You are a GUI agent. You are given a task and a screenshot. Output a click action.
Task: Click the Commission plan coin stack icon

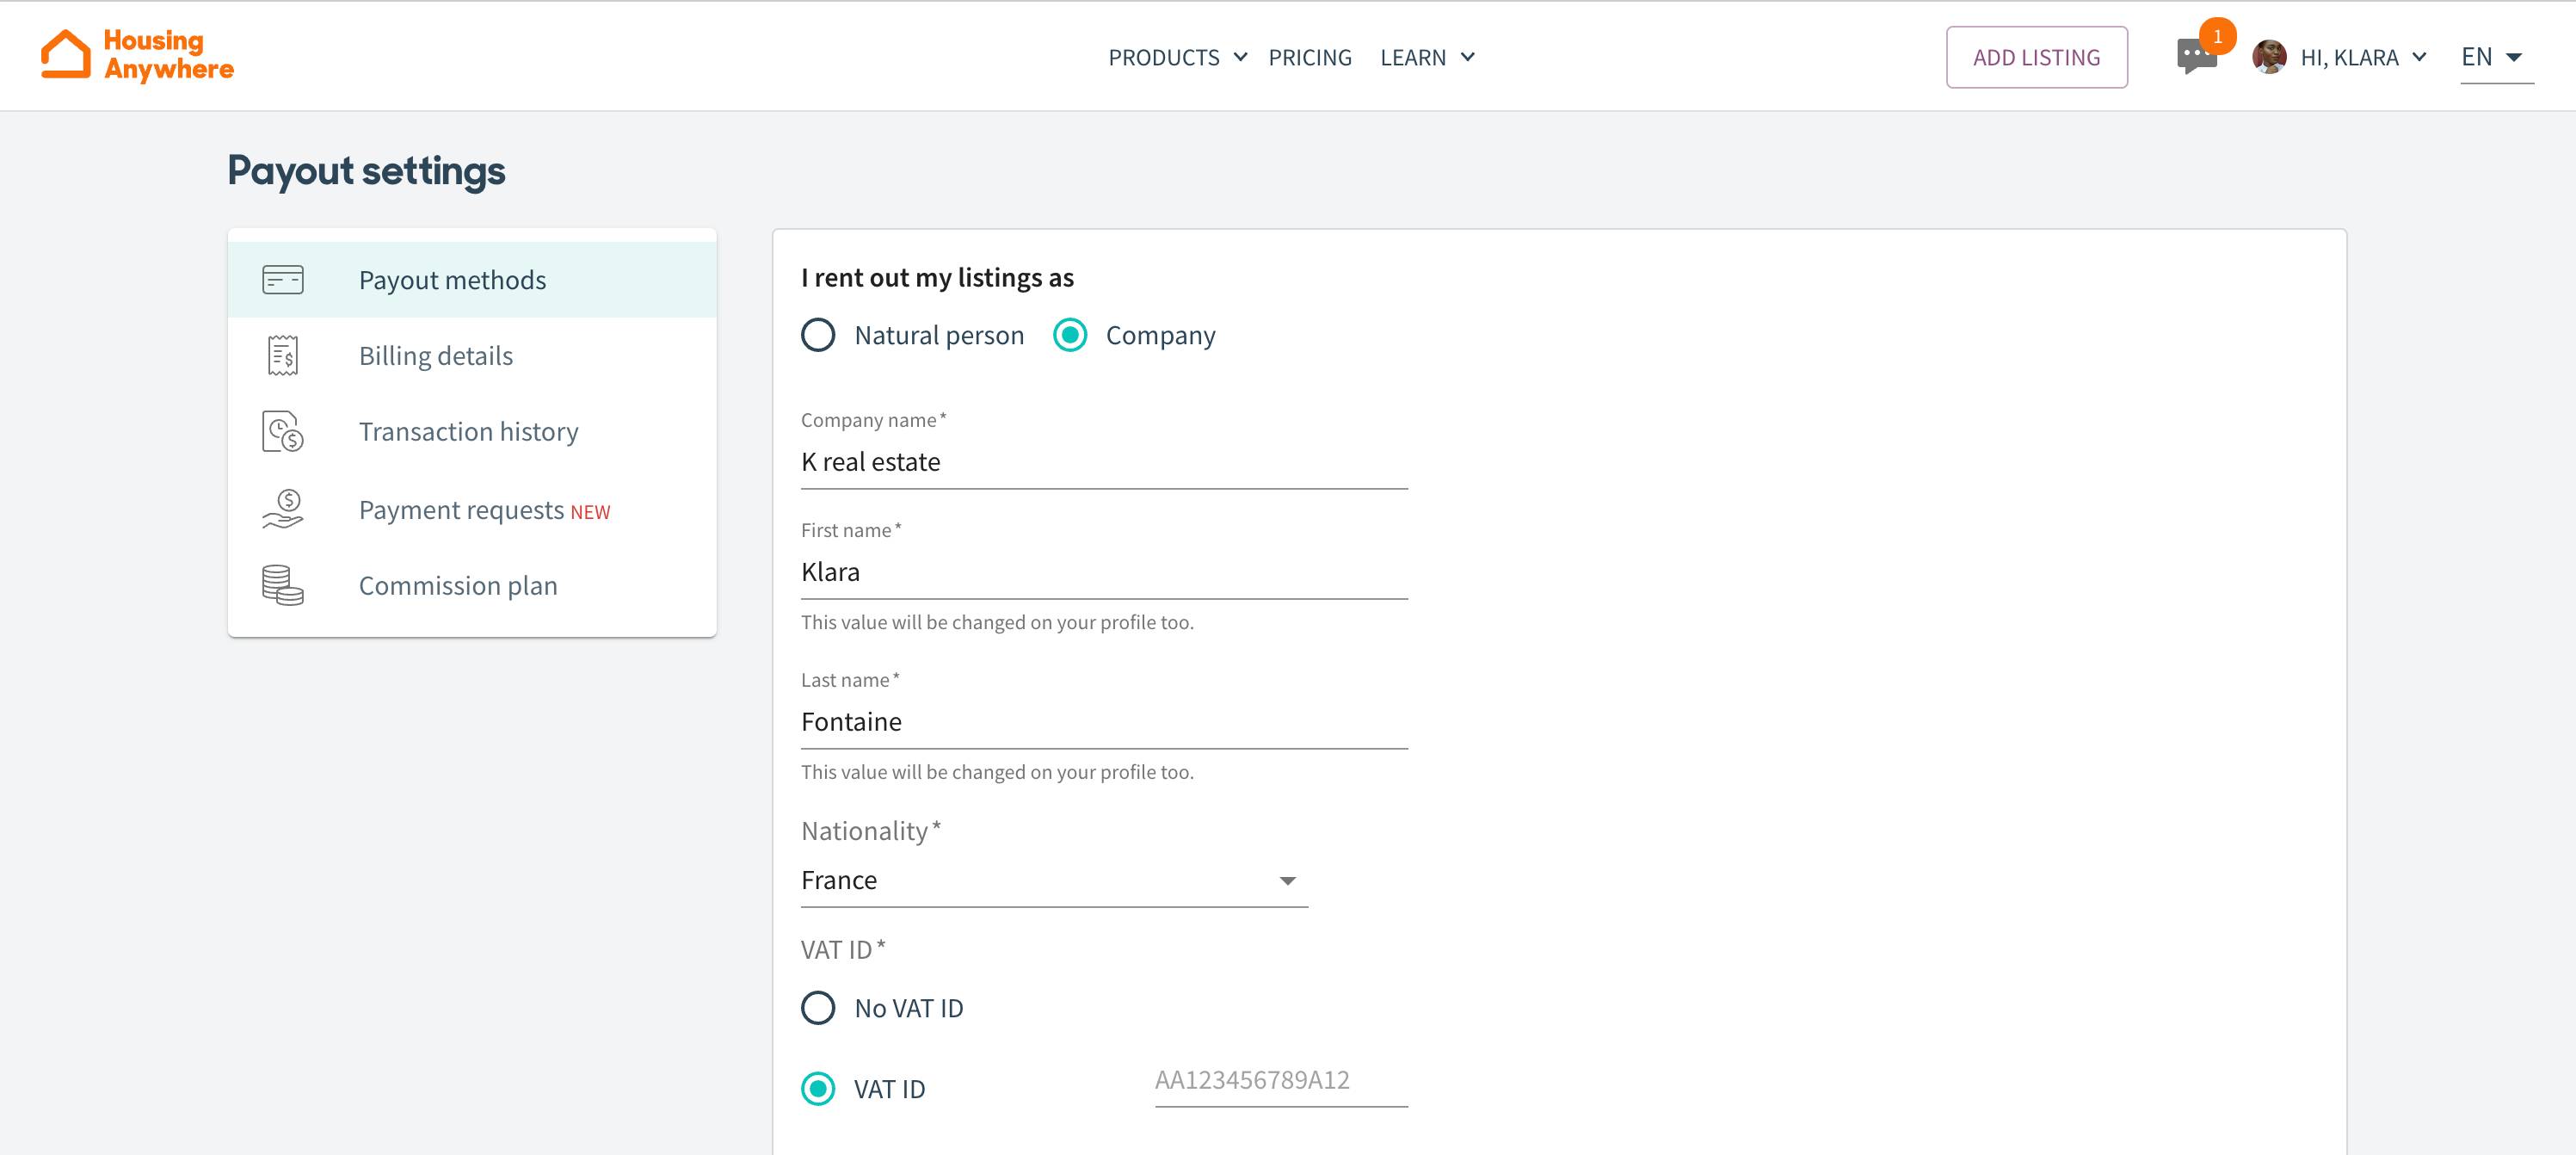[x=283, y=586]
